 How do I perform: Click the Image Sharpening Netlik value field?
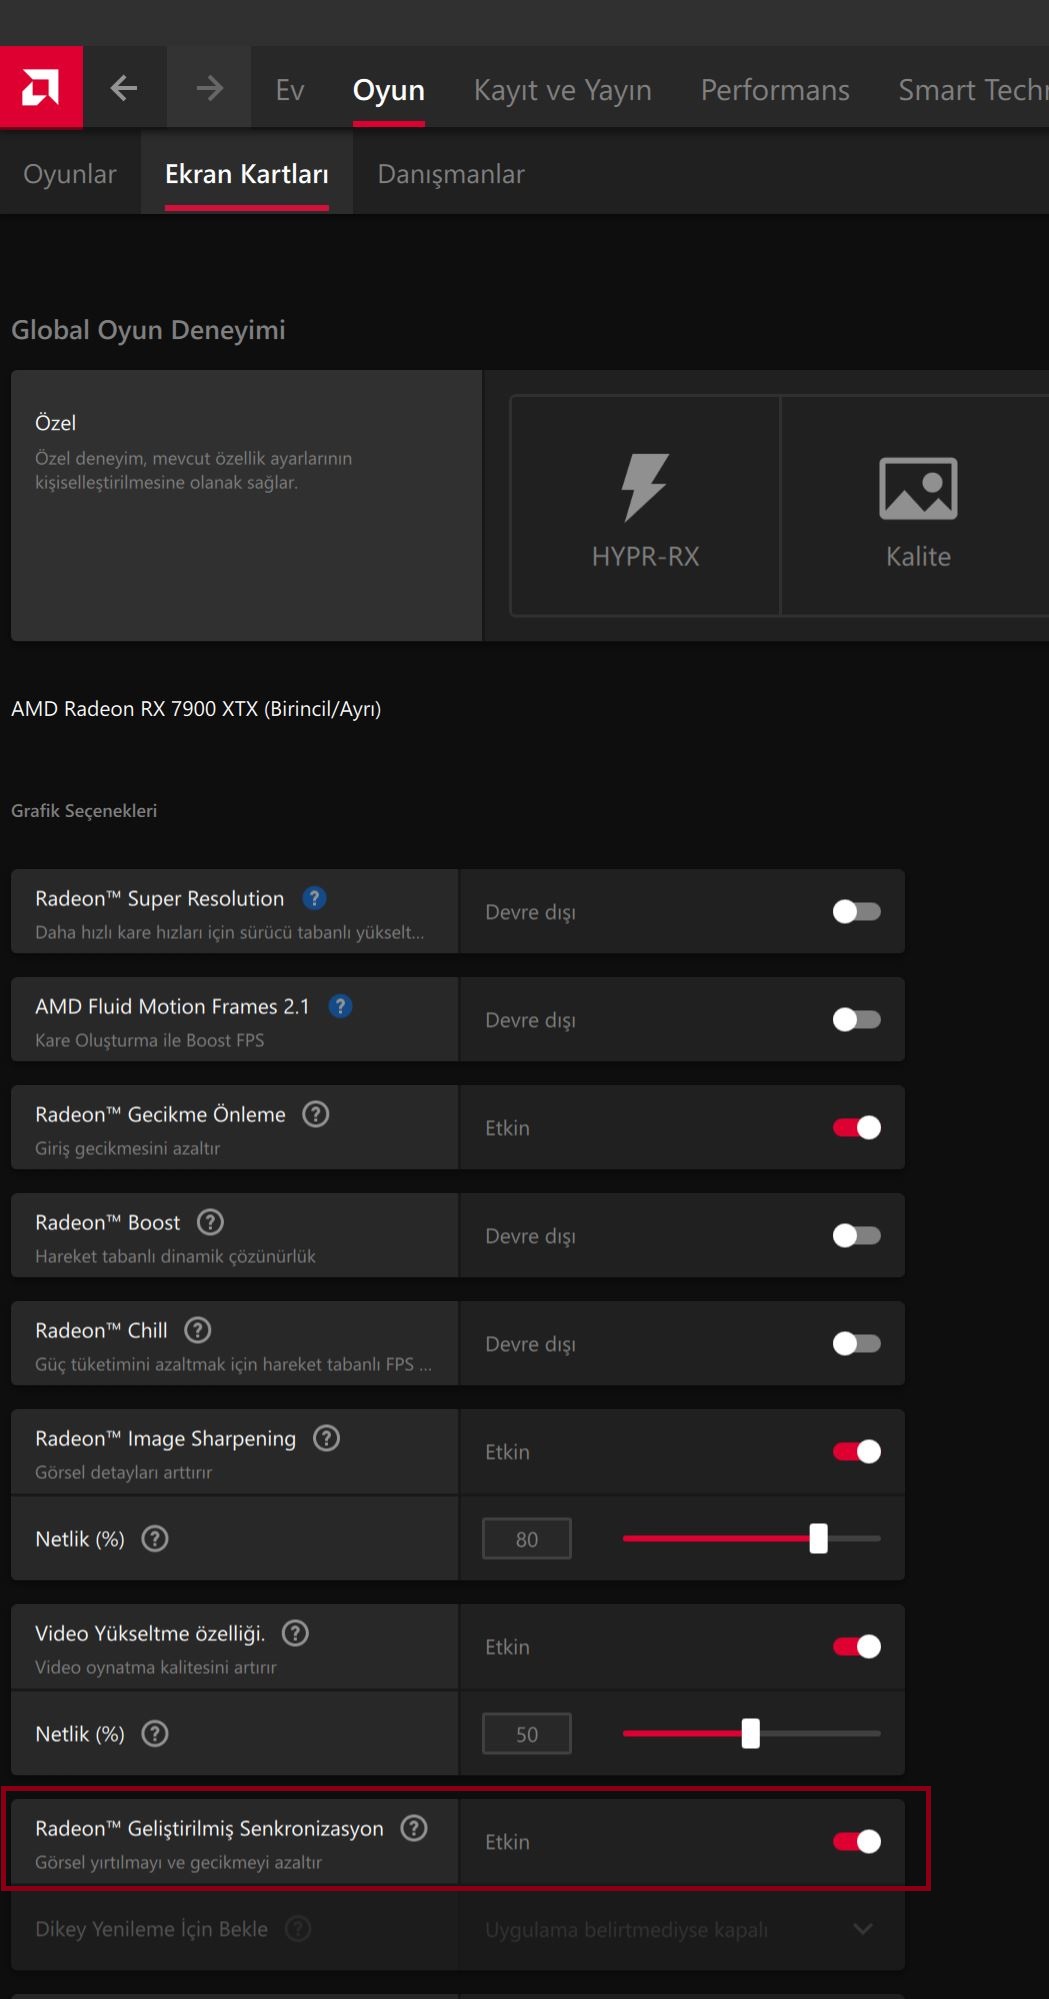(527, 1539)
